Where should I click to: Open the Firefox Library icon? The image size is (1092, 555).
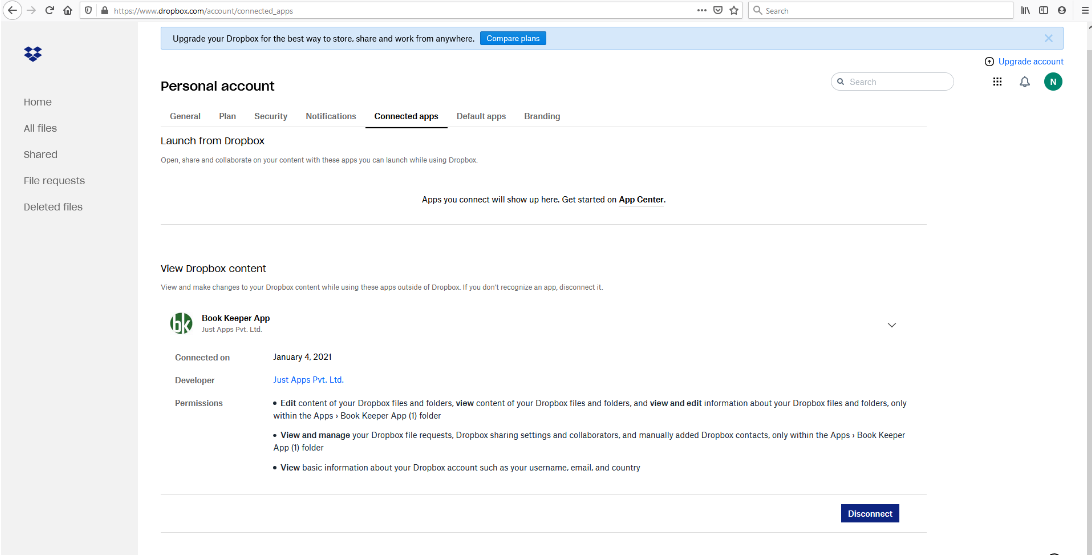coord(1025,10)
